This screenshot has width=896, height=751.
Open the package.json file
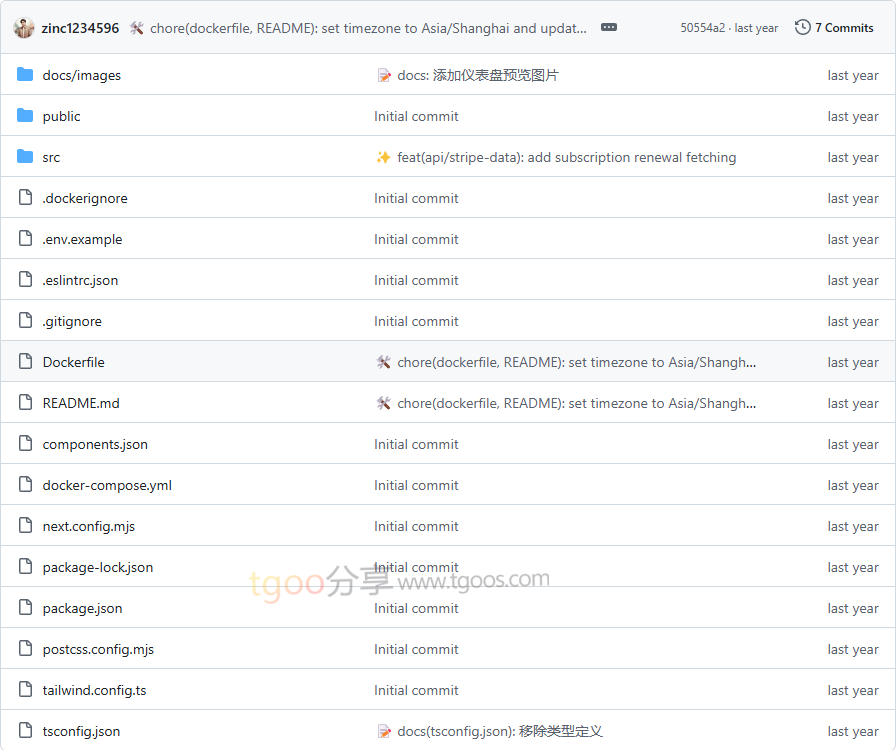(82, 609)
